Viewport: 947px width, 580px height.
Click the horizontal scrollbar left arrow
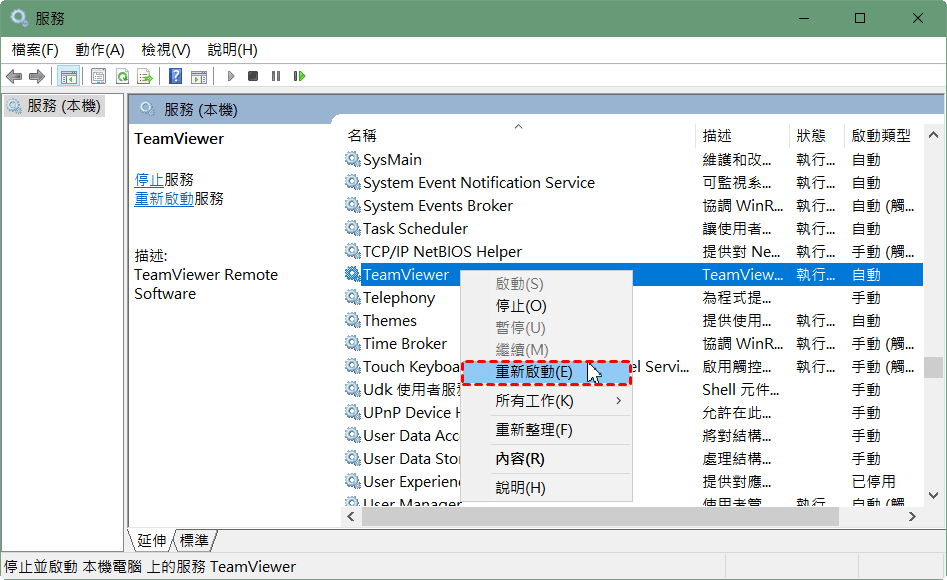coord(351,517)
